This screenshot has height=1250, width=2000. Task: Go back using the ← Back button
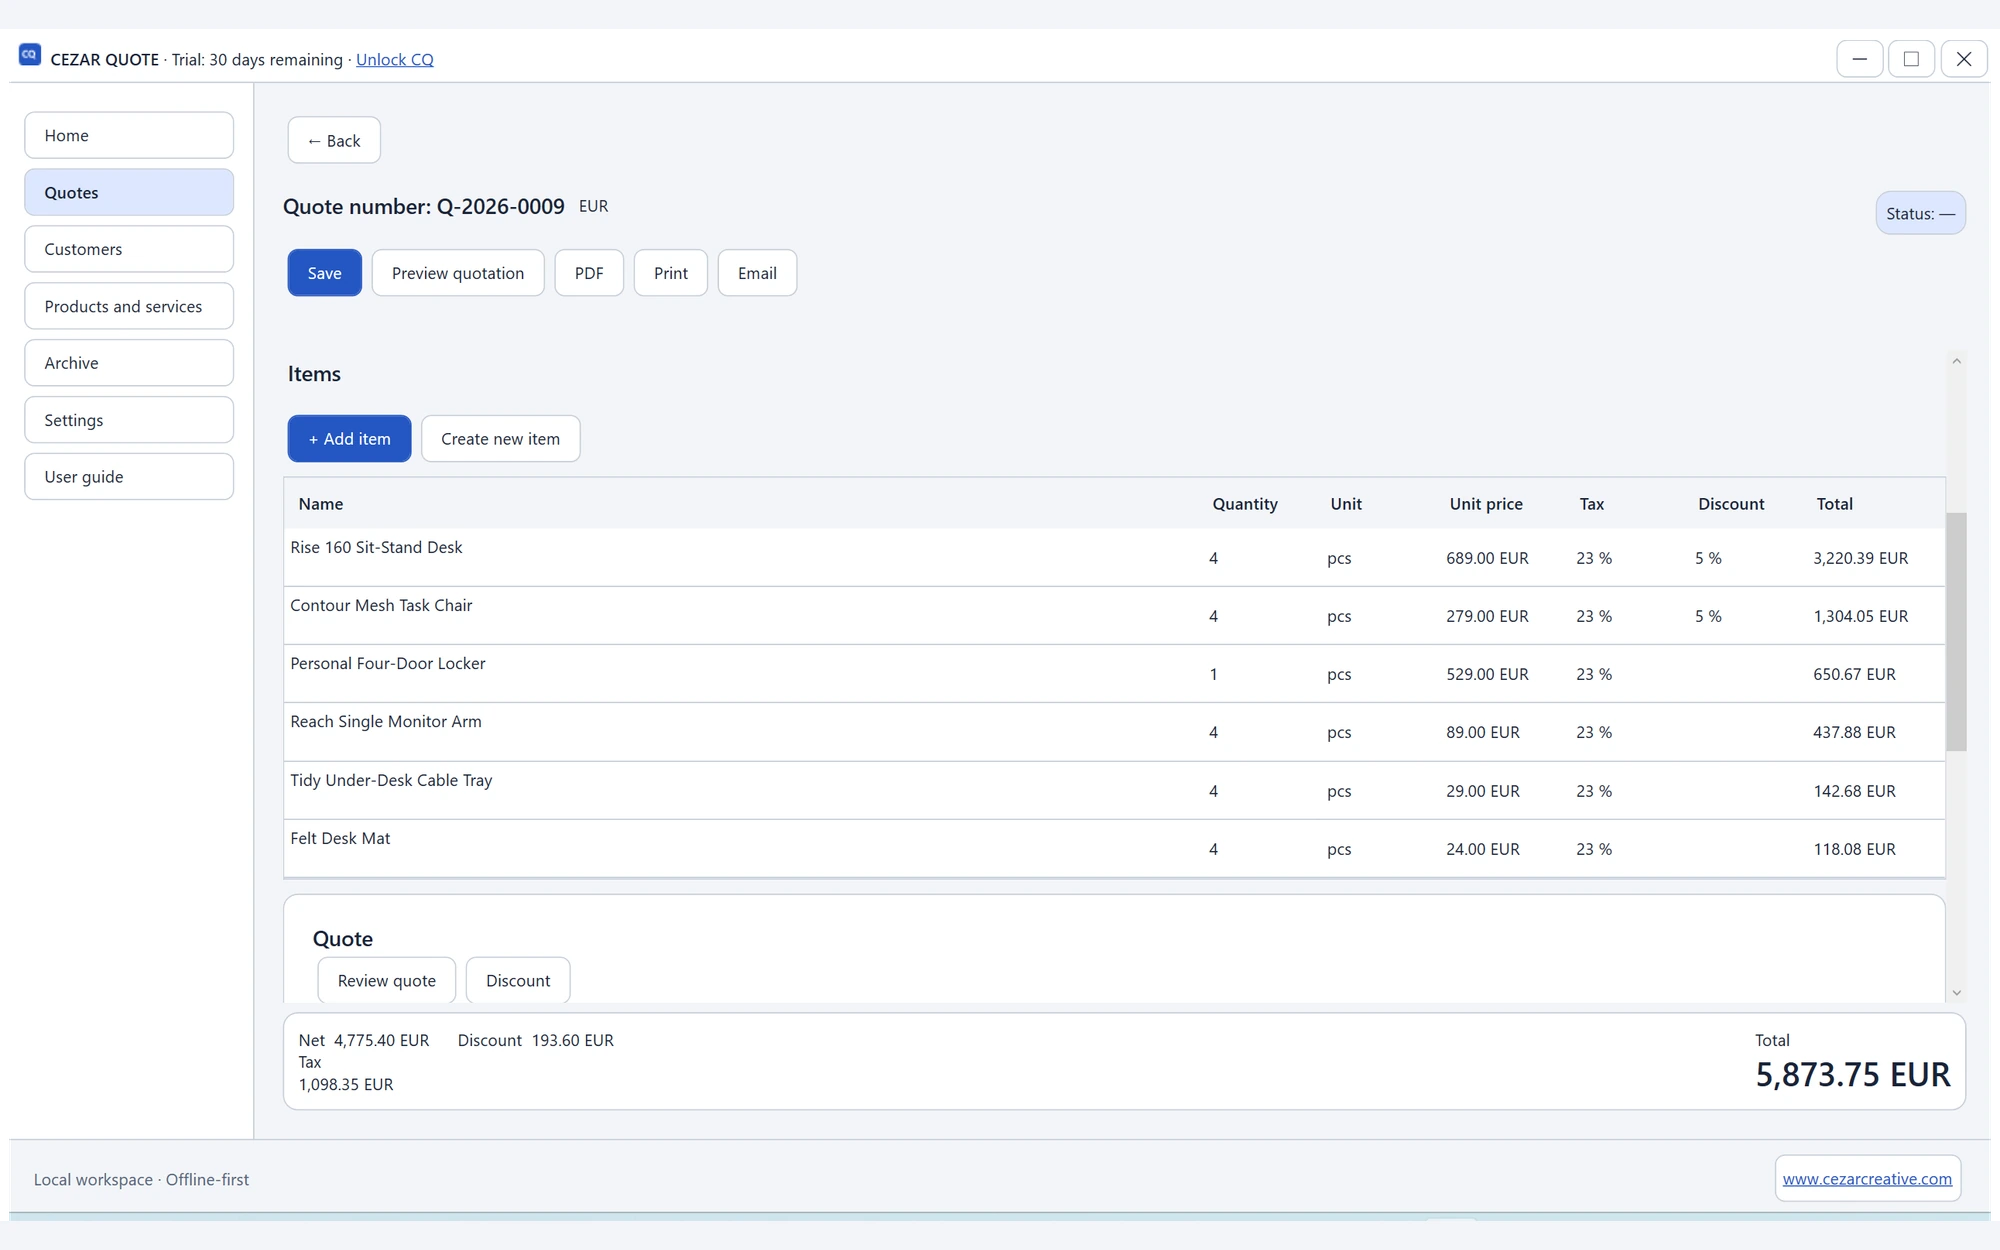click(334, 140)
